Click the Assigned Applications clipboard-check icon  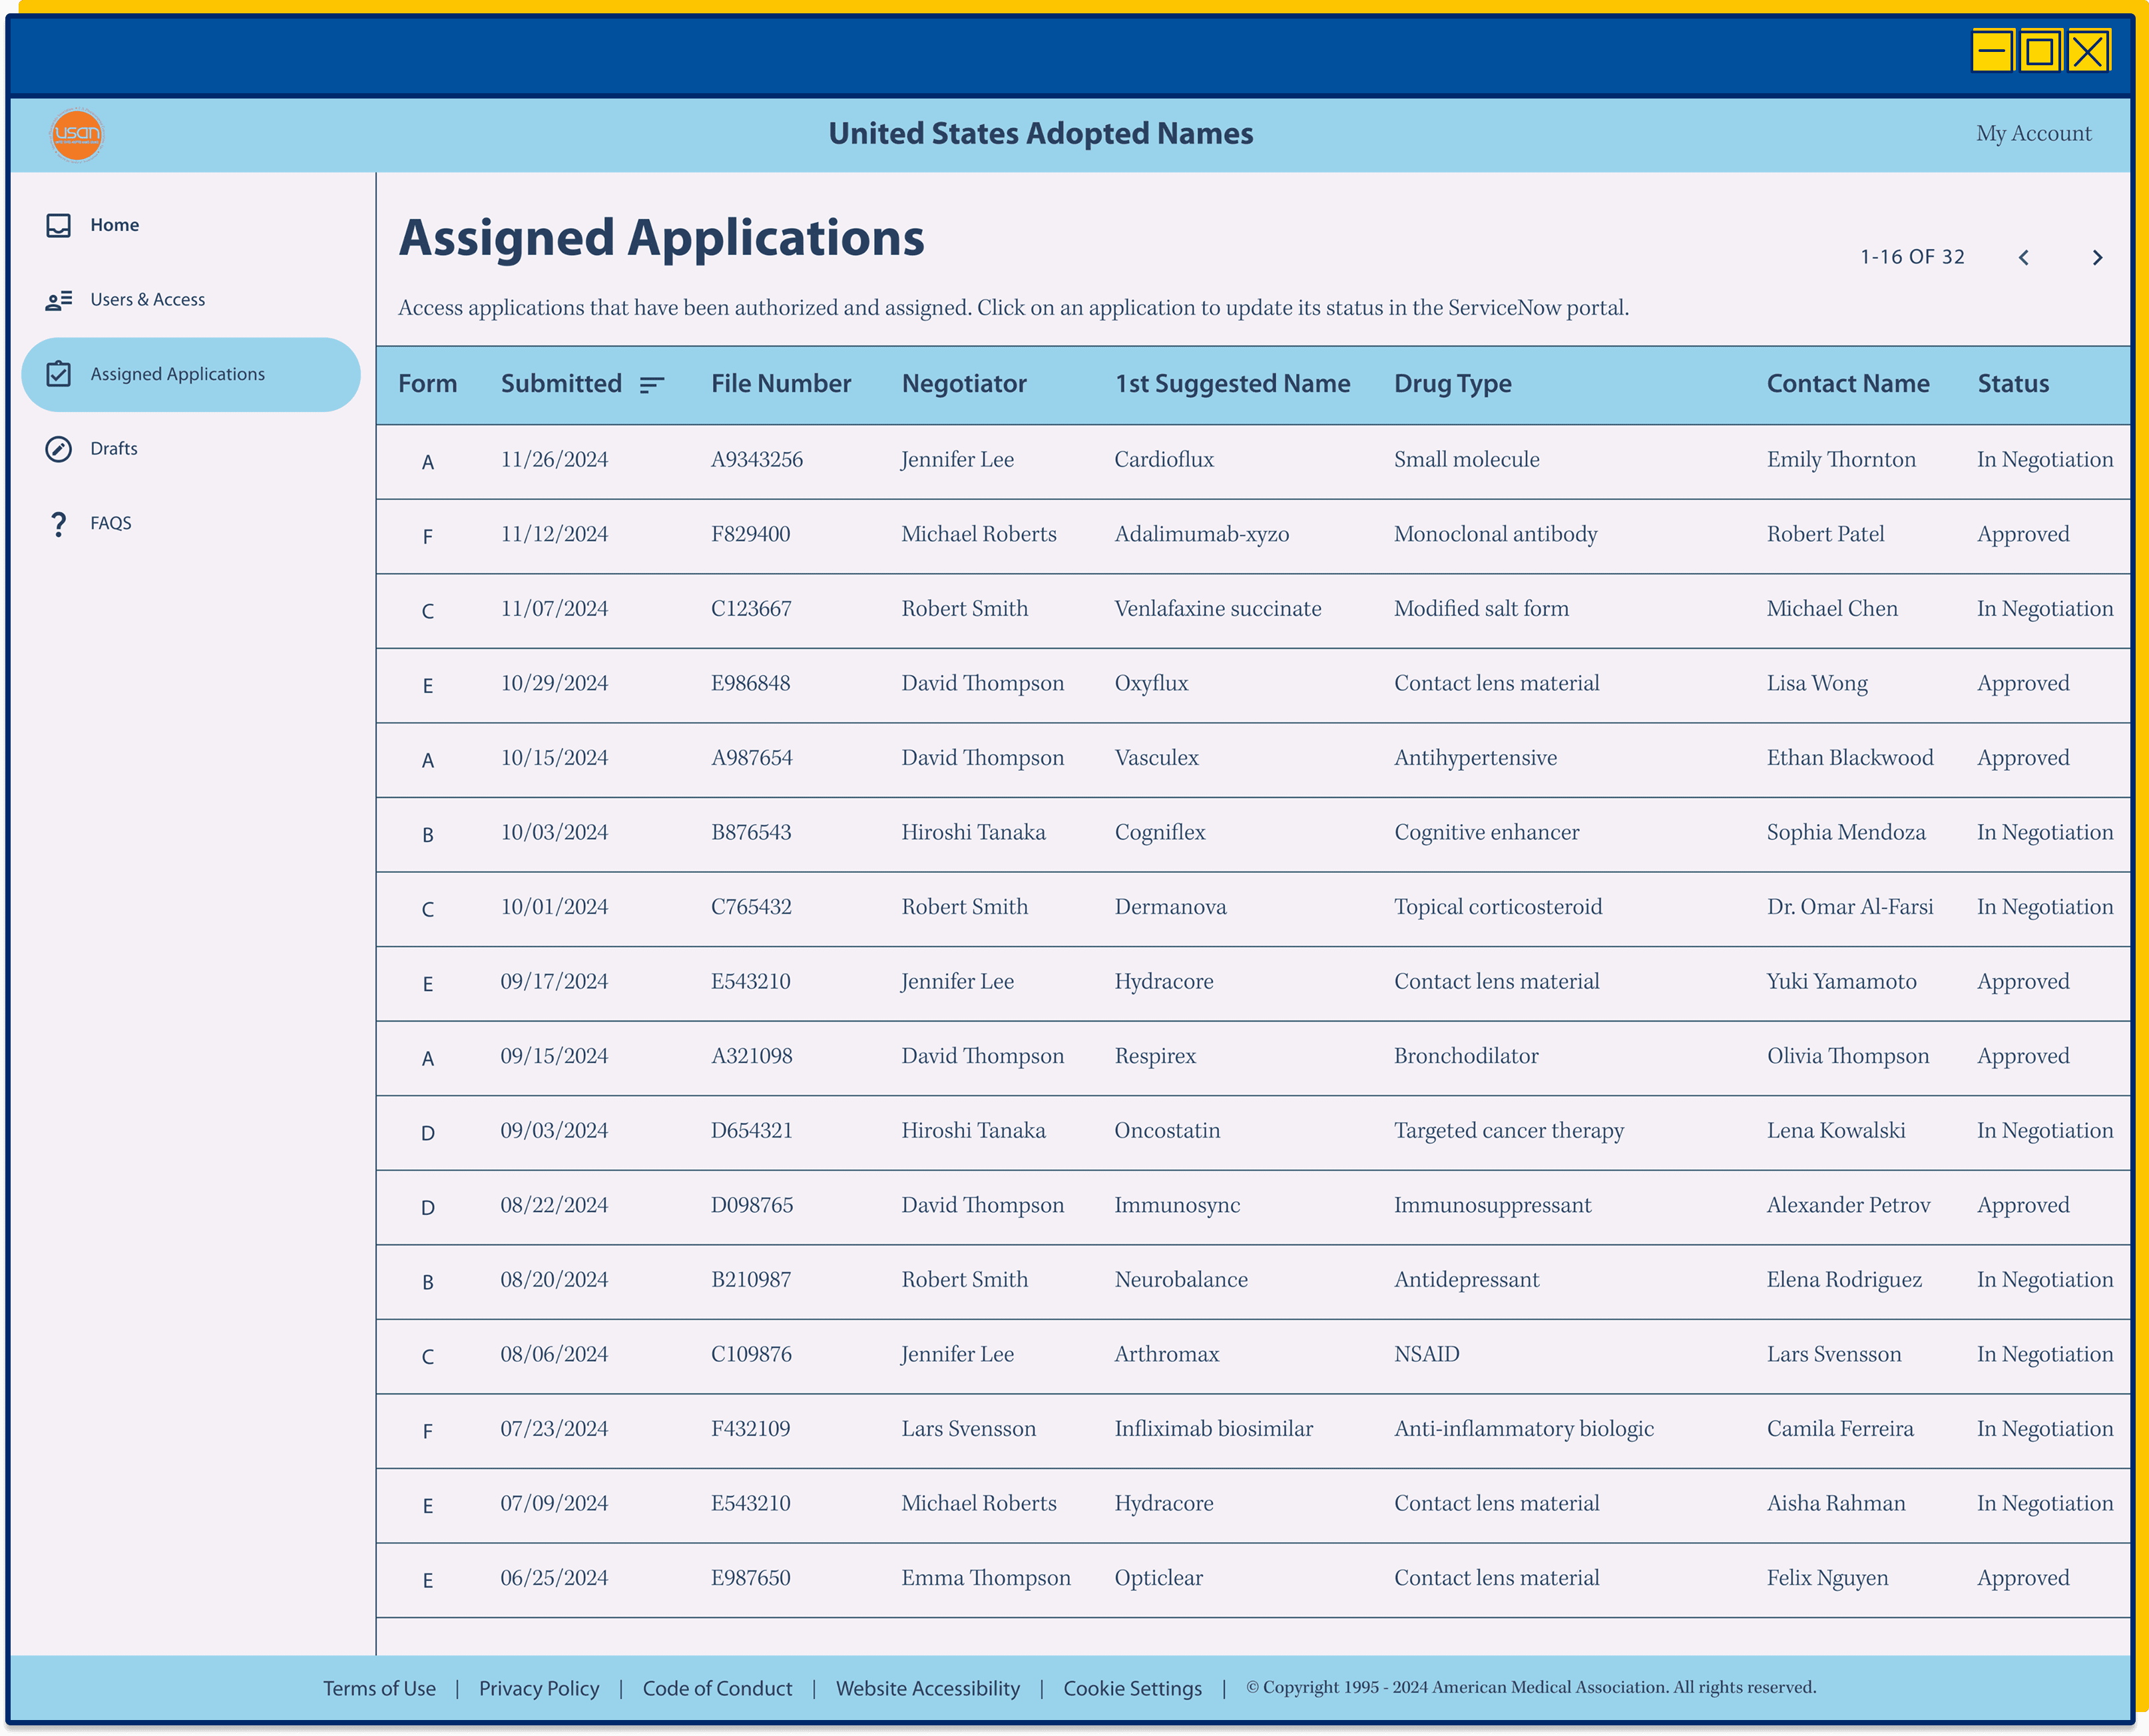(x=59, y=374)
